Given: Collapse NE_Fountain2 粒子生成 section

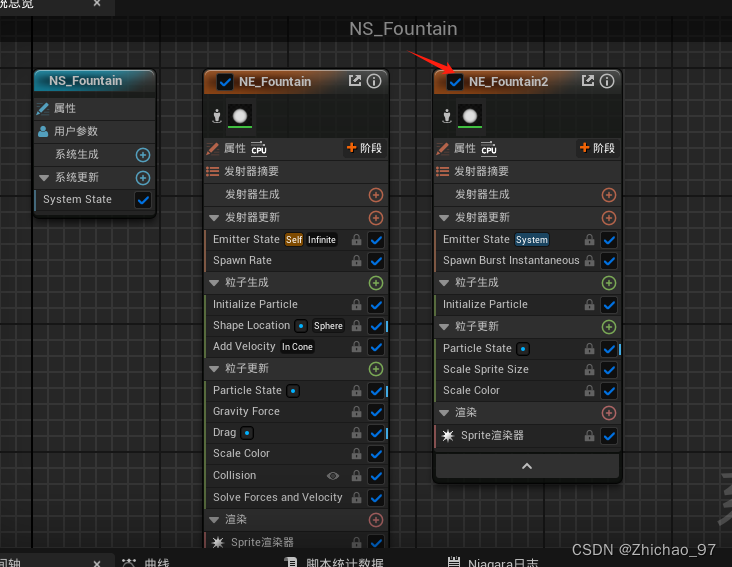Looking at the screenshot, I should (444, 283).
